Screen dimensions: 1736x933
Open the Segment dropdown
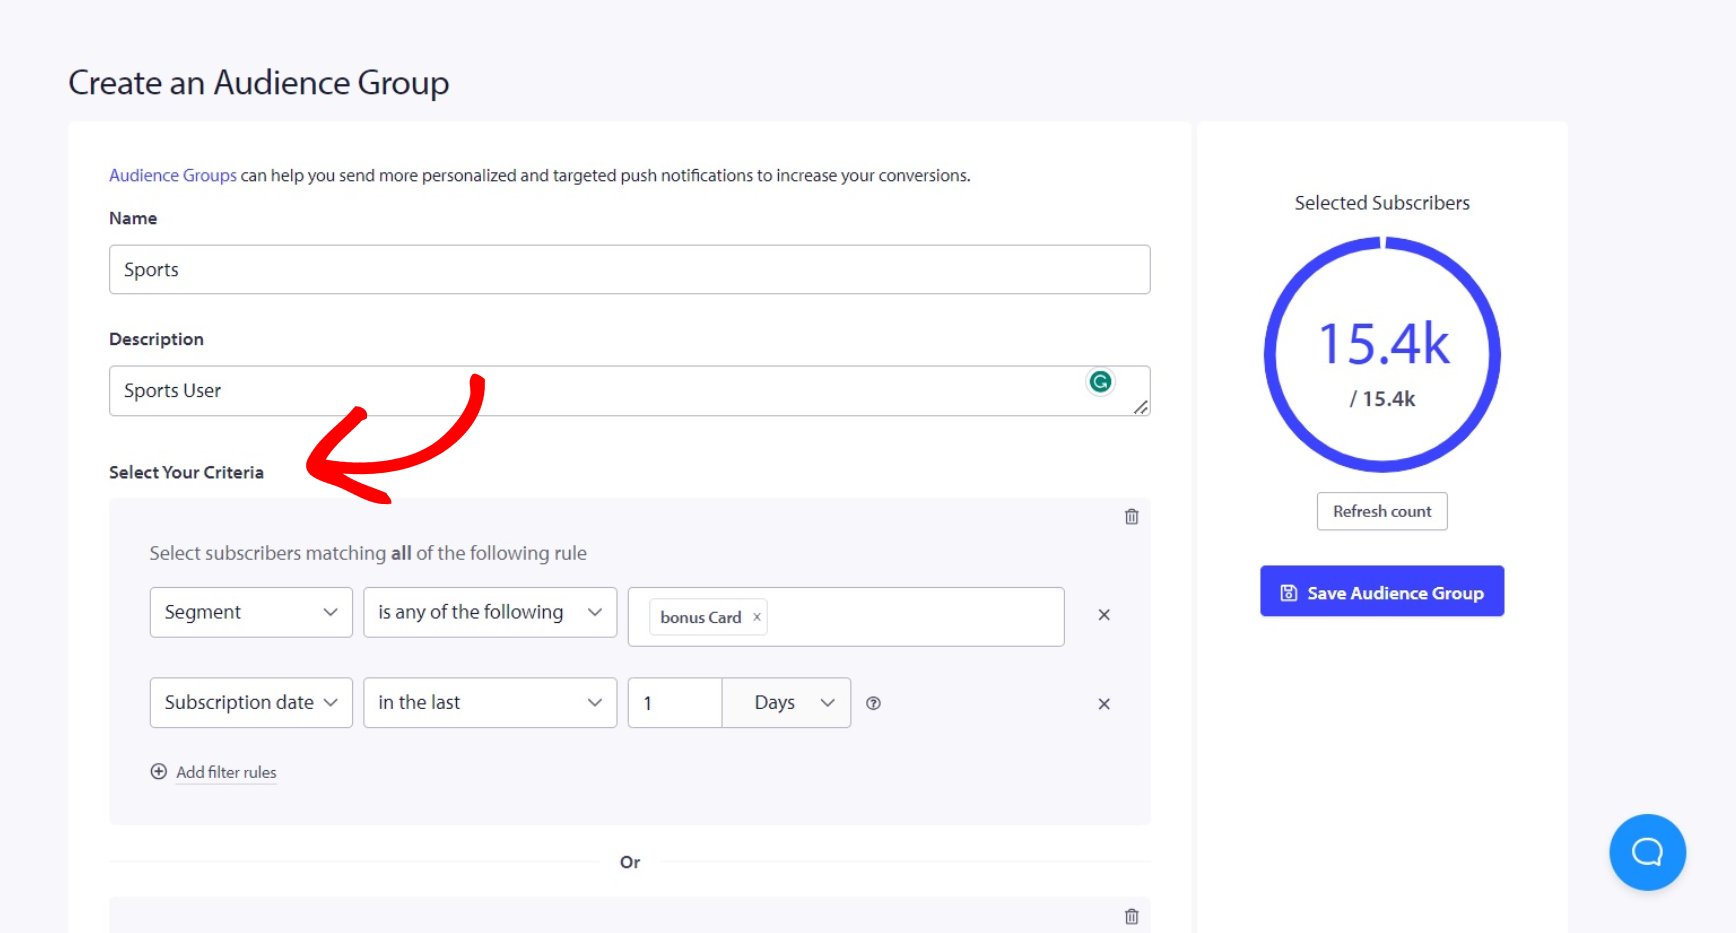click(250, 612)
